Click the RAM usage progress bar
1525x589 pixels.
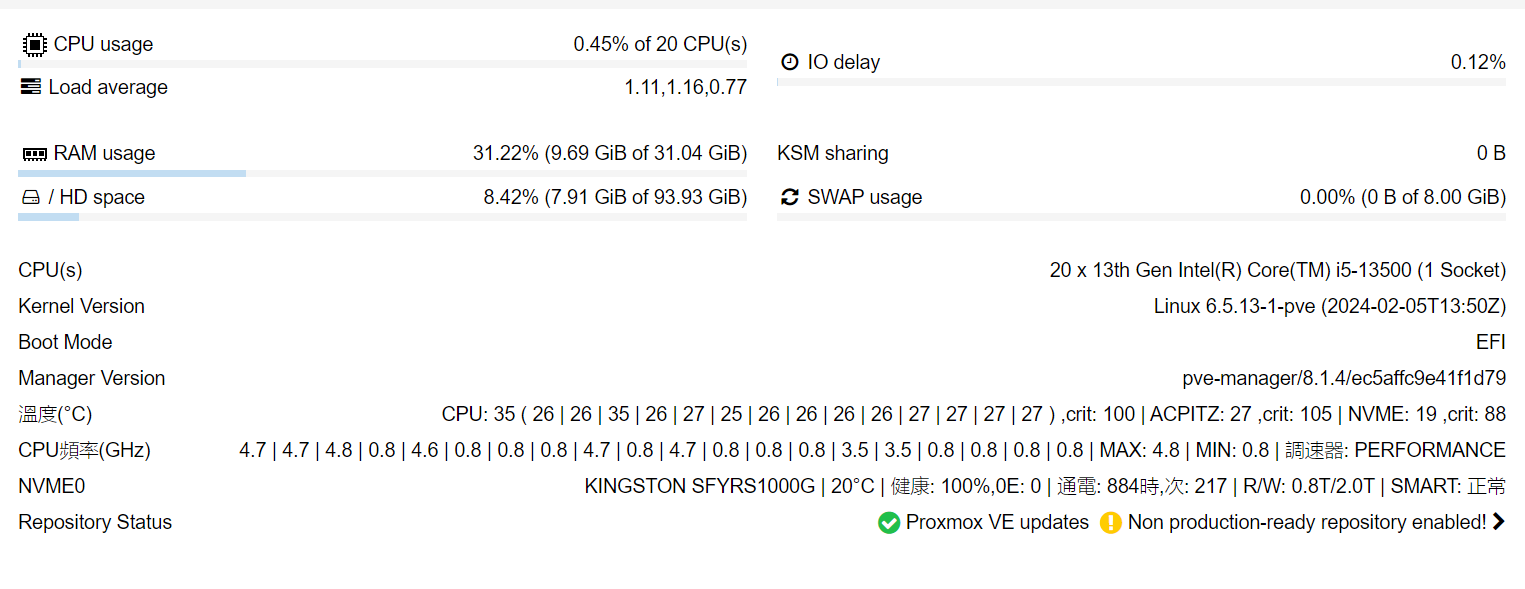382,174
